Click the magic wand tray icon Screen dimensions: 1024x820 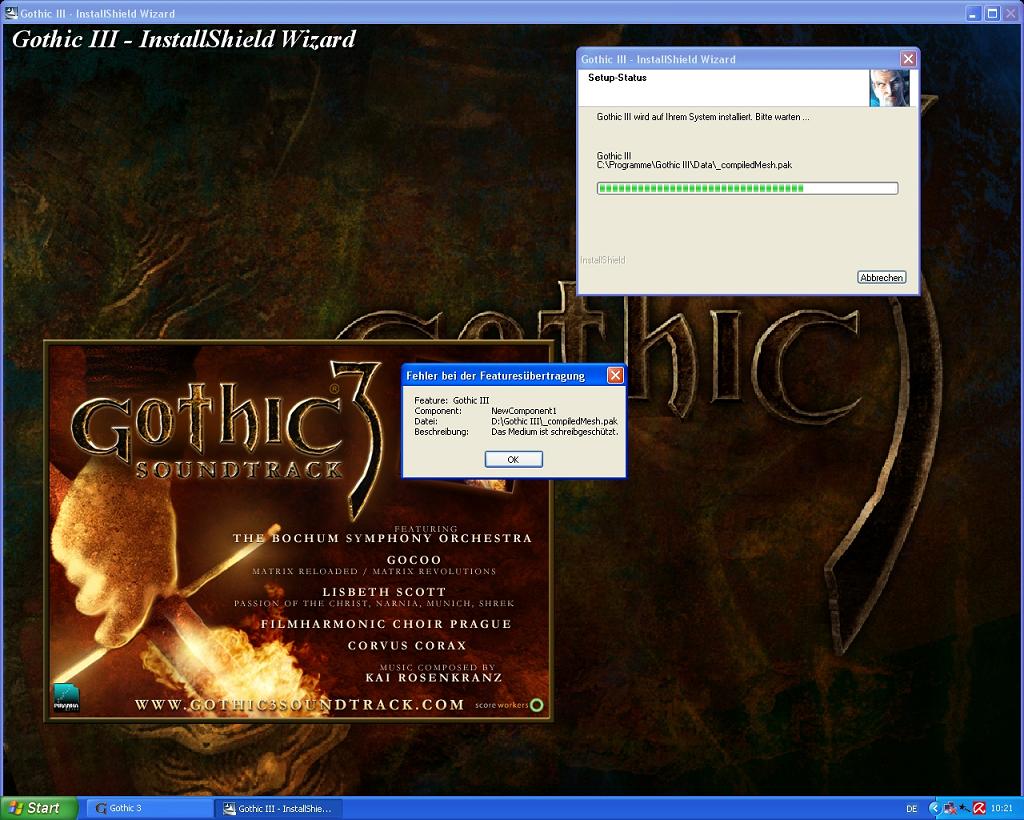point(964,809)
